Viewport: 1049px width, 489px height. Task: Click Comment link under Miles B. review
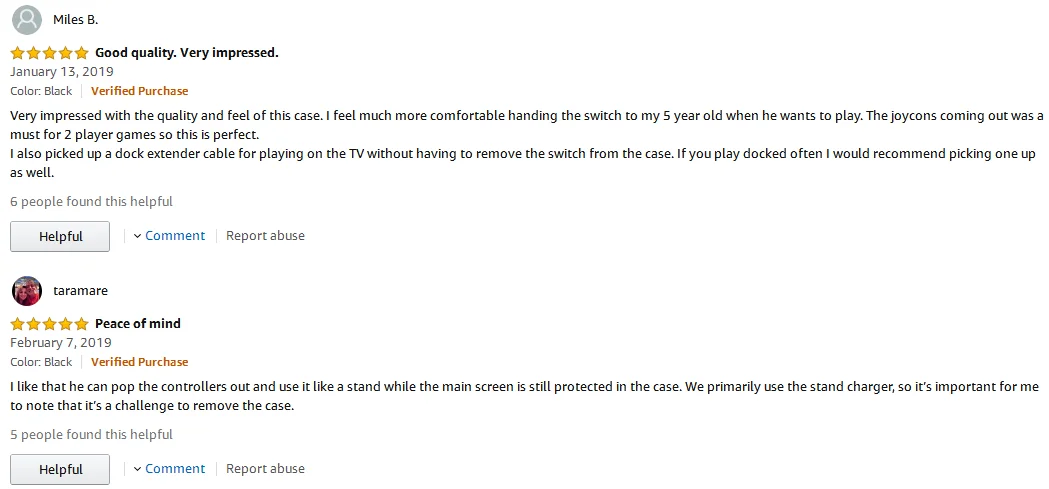click(175, 236)
